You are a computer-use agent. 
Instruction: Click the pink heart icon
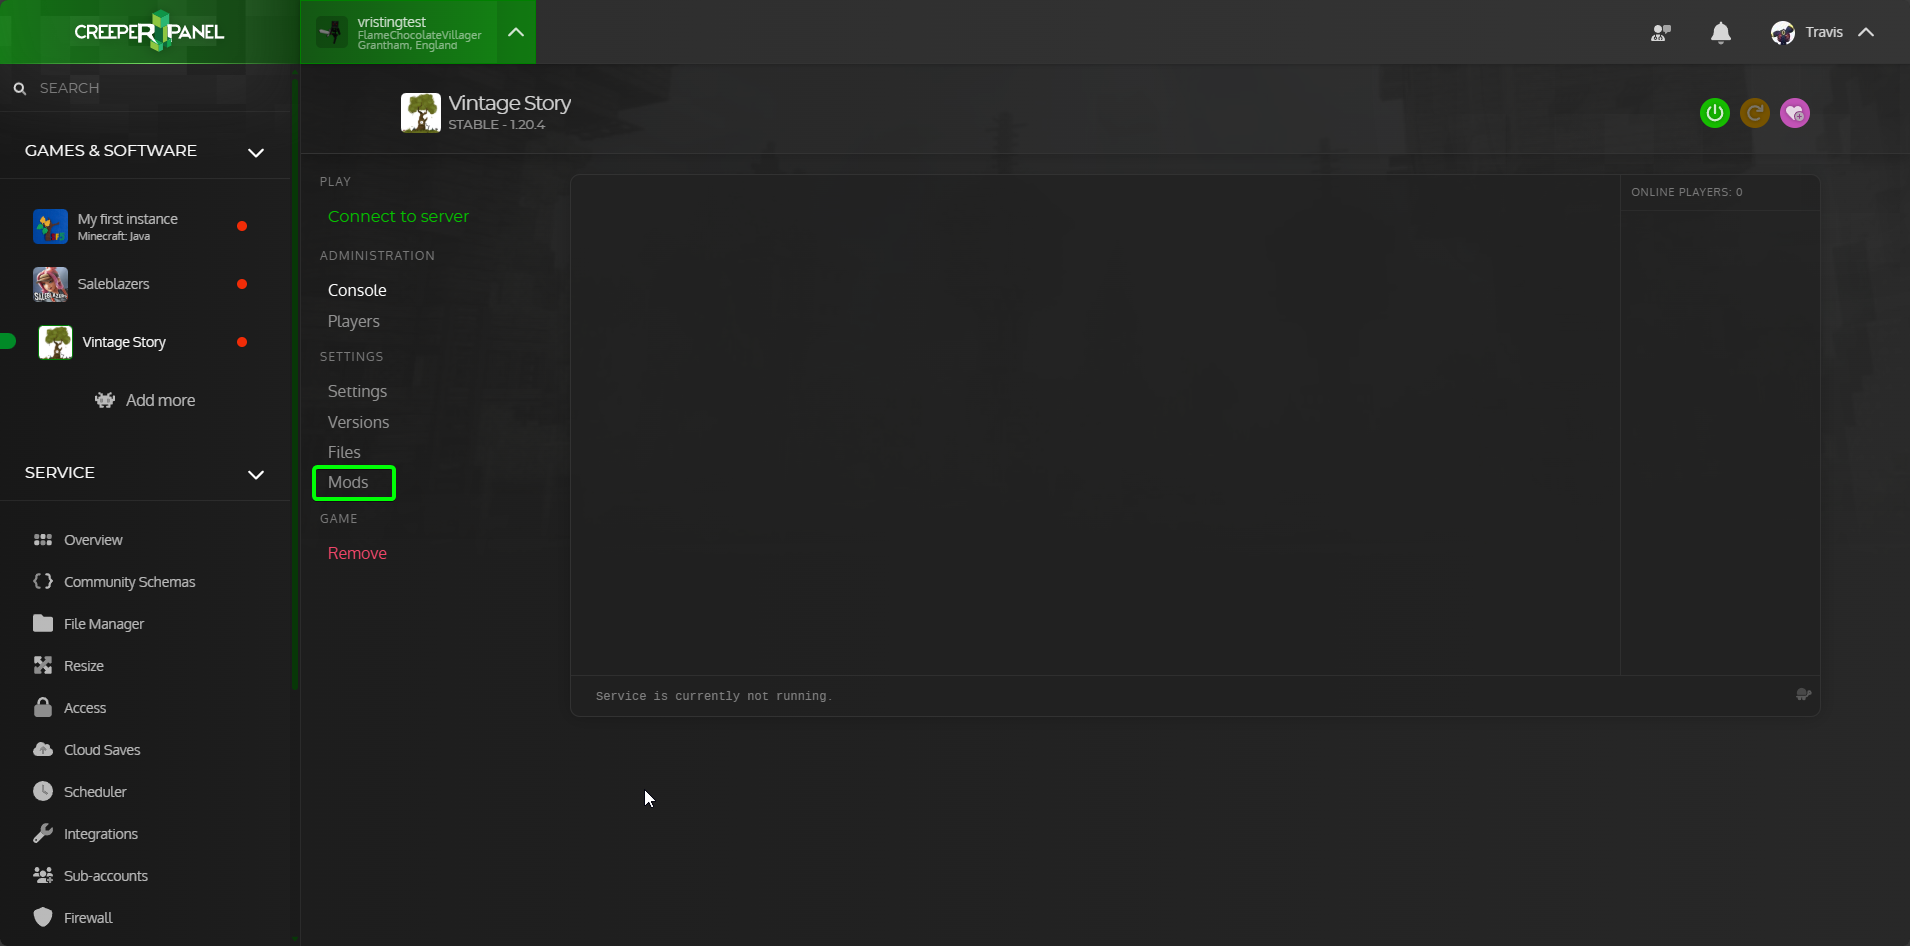point(1795,113)
